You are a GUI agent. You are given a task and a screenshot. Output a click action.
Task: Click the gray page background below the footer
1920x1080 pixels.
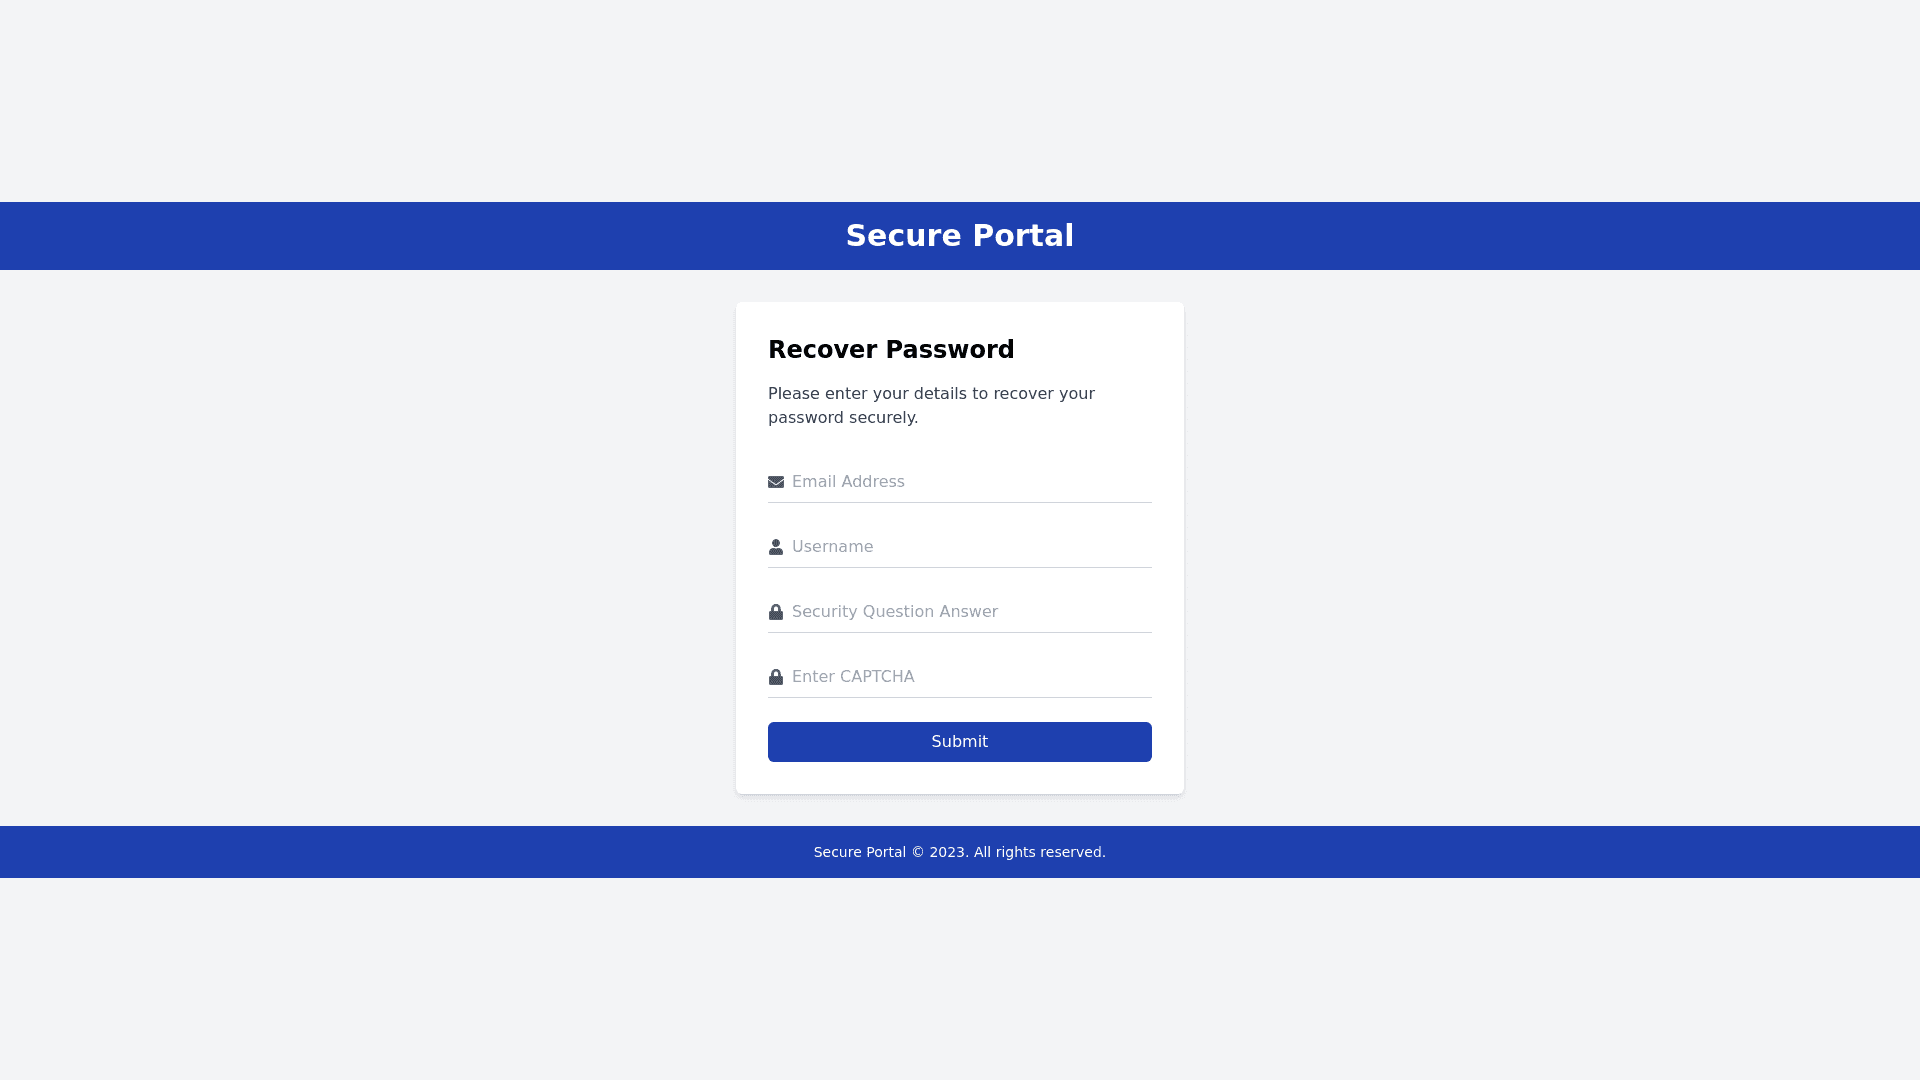(960, 980)
